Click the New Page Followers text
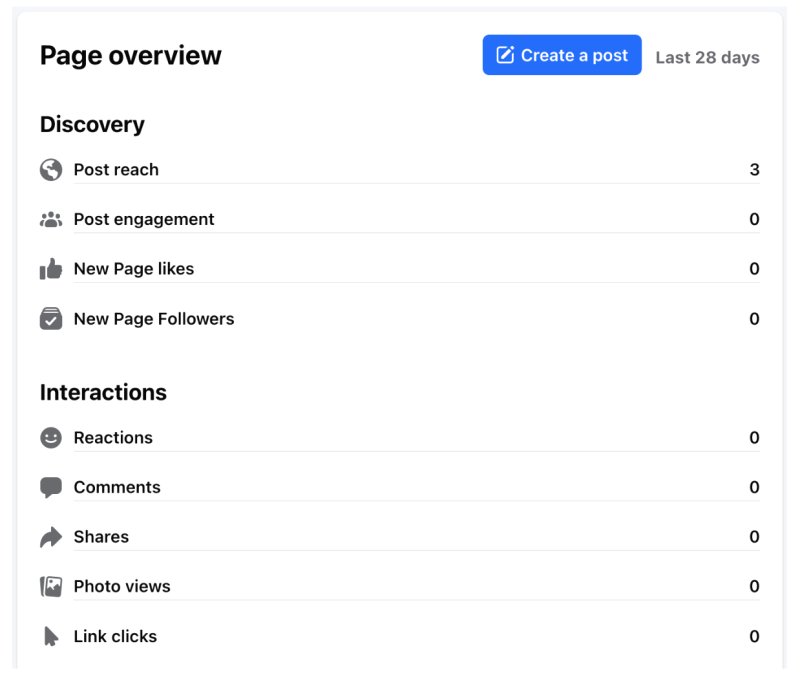The image size is (800, 679). pos(154,319)
